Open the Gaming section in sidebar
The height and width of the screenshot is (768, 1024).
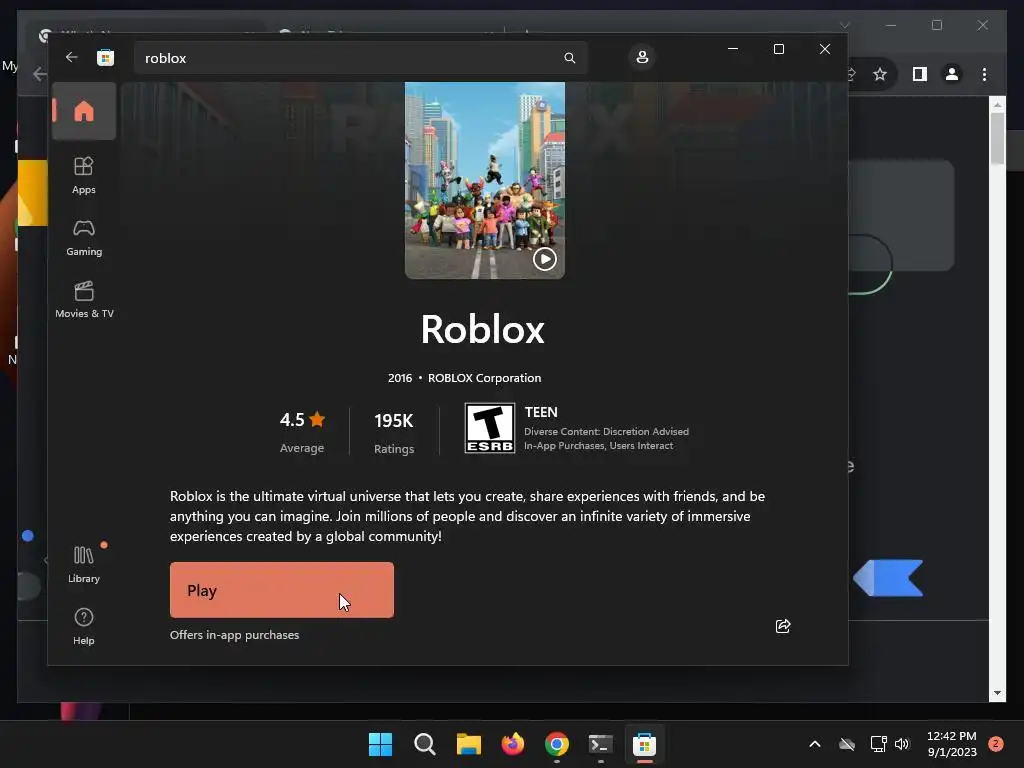tap(84, 238)
